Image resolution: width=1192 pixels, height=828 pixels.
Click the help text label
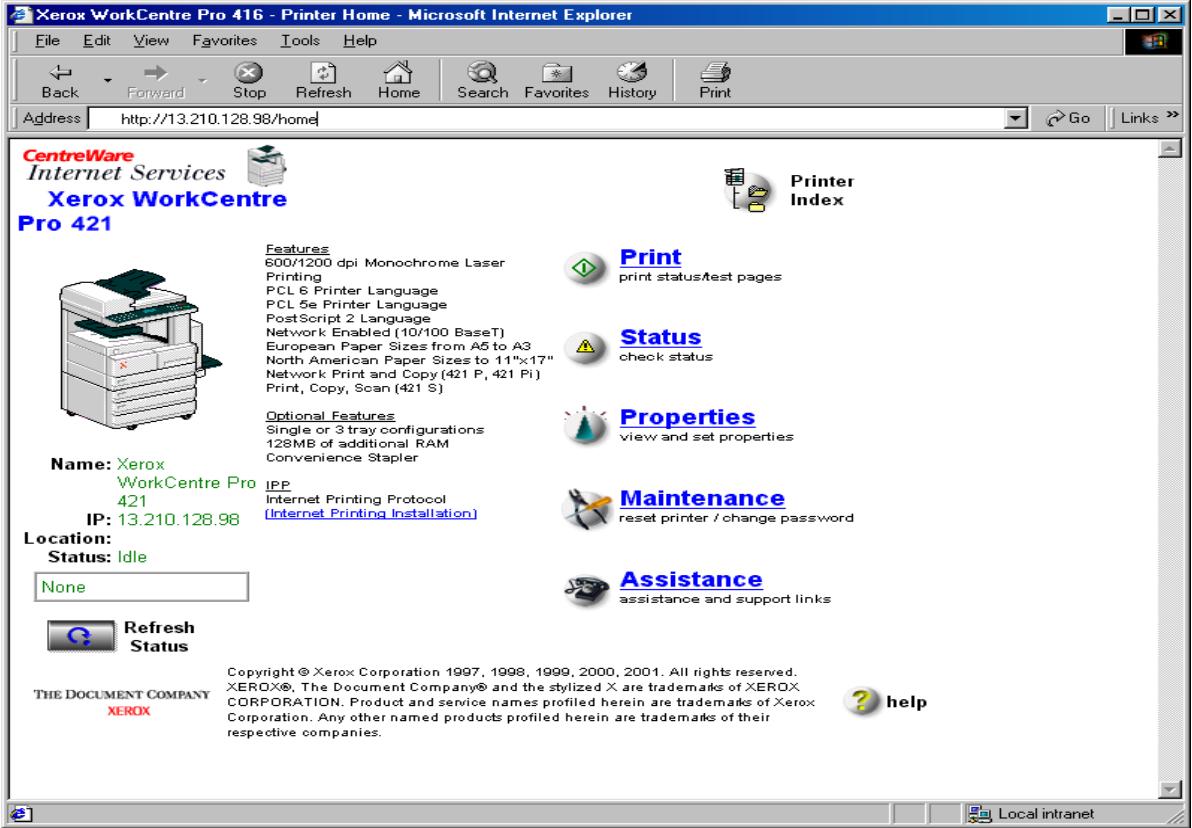(906, 702)
